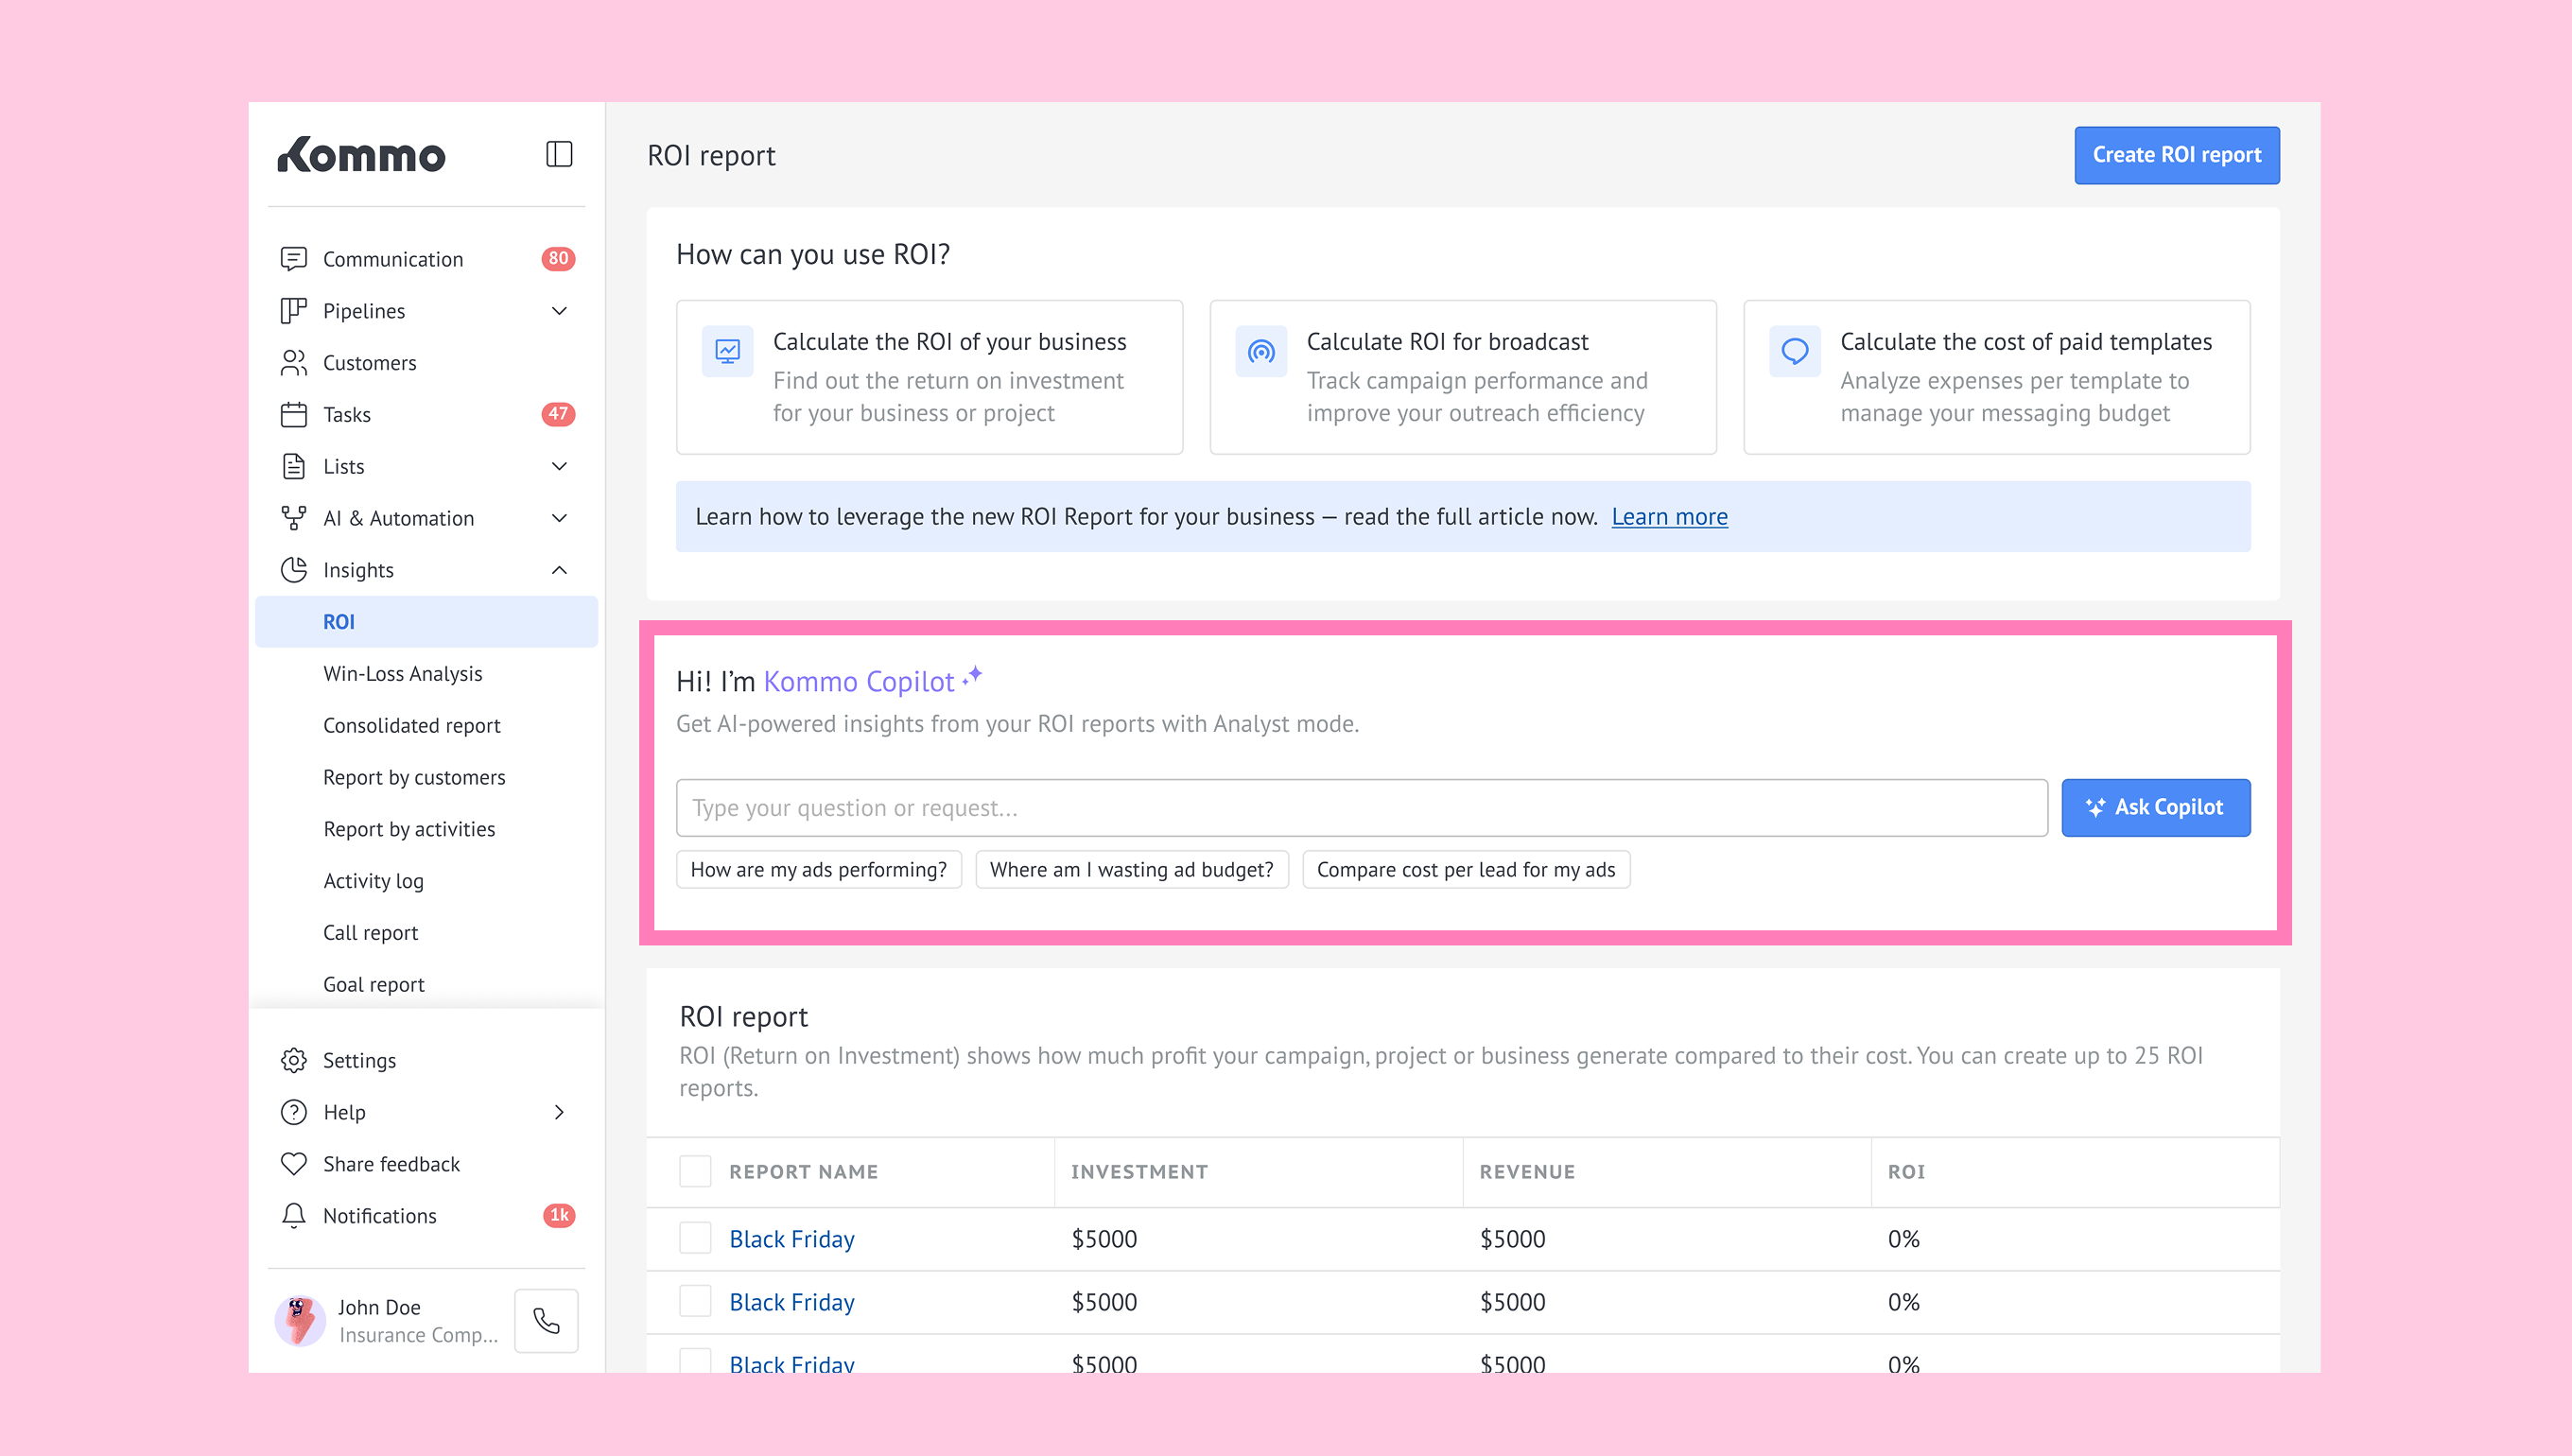Click the Settings gear icon

click(x=293, y=1060)
